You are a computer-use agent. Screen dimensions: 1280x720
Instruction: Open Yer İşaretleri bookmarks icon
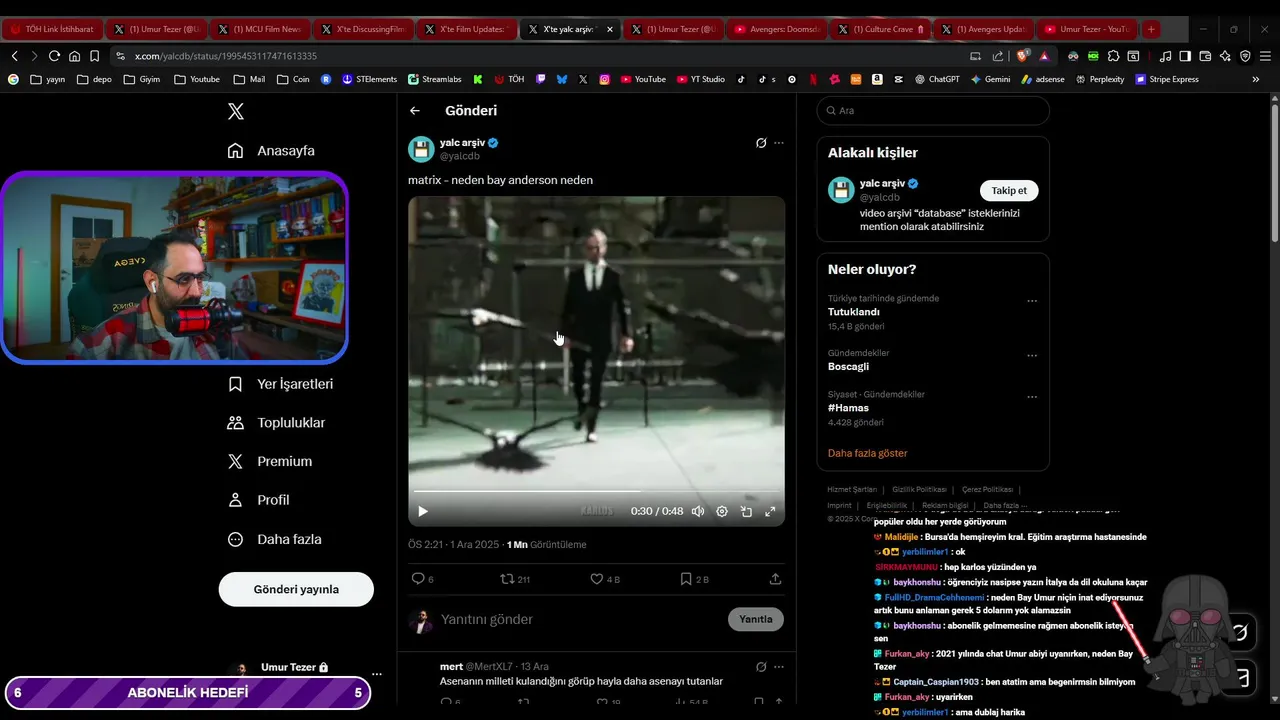(x=235, y=384)
